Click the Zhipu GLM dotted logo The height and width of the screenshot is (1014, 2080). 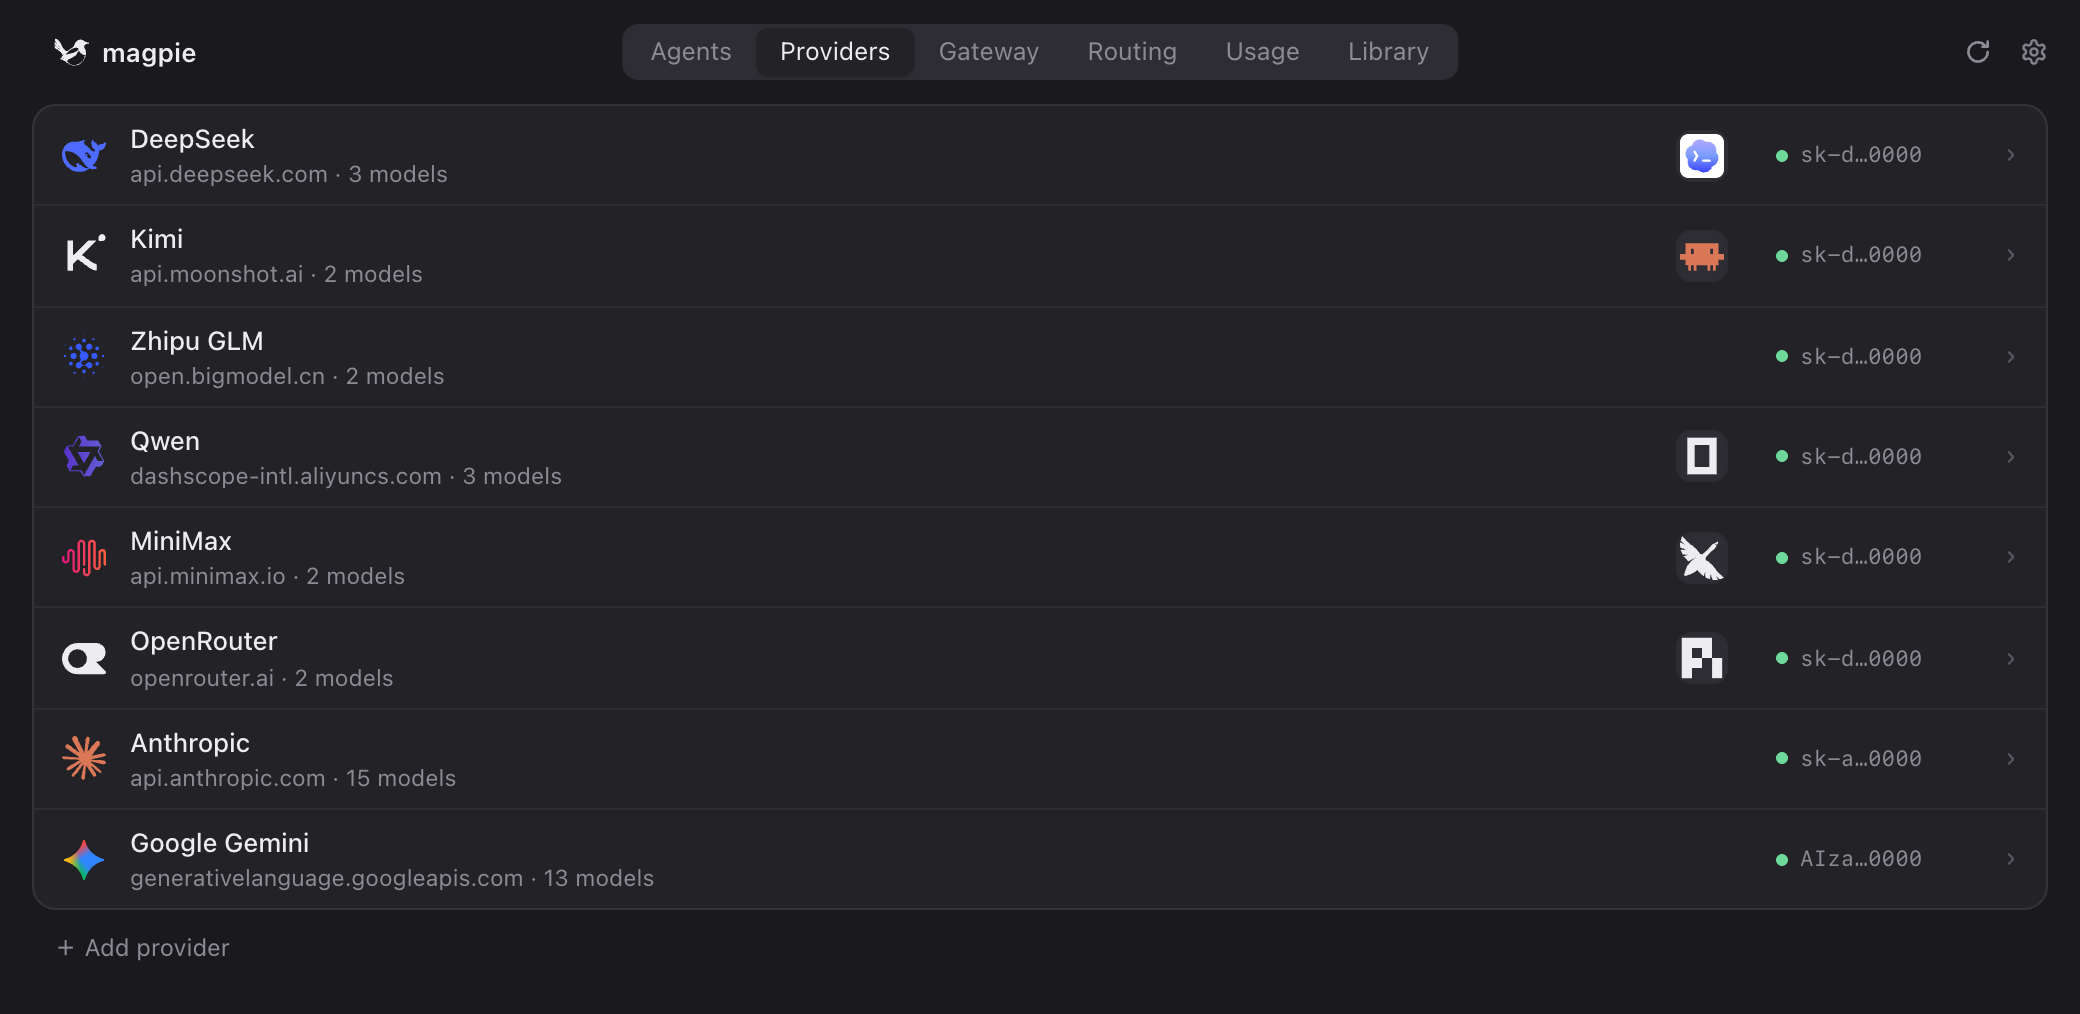pos(84,356)
